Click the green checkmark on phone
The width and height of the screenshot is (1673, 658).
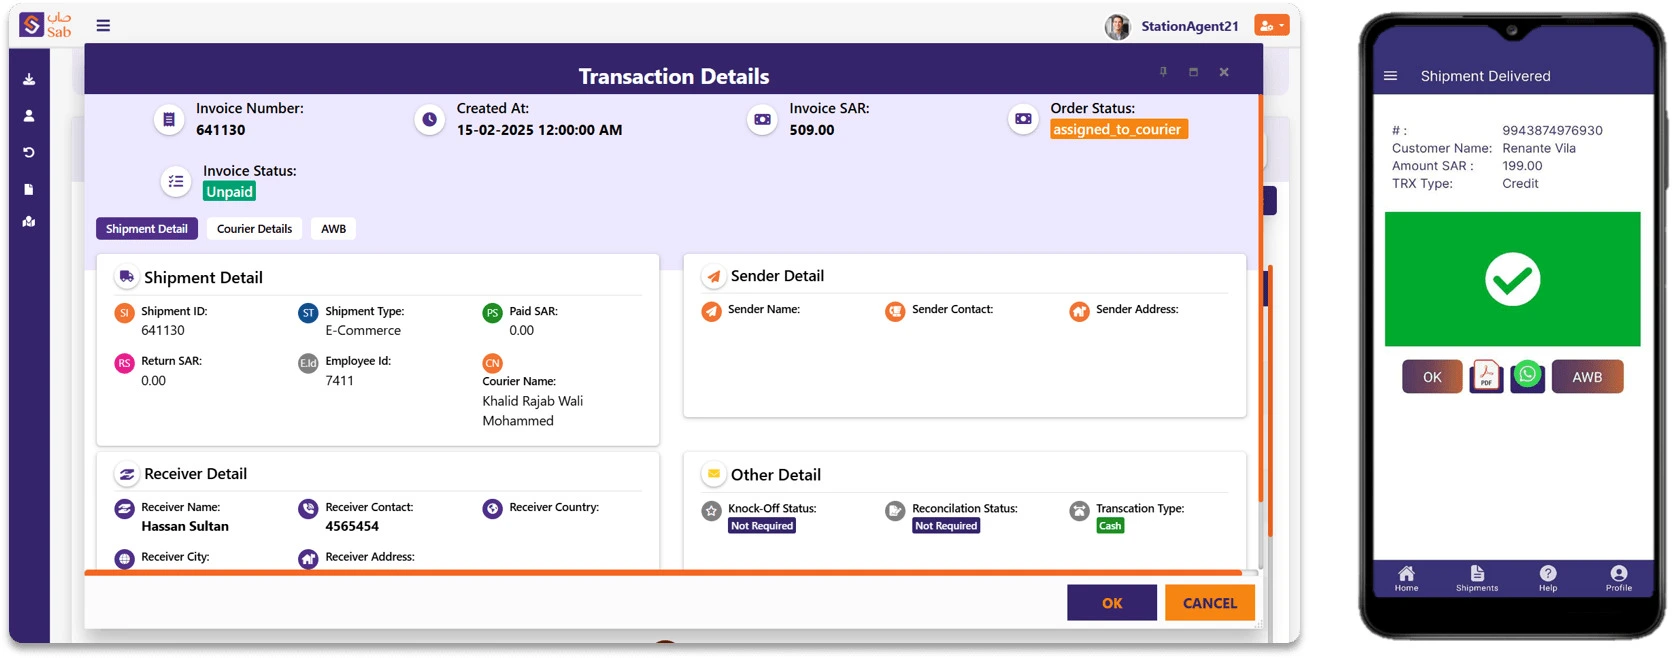tap(1513, 279)
